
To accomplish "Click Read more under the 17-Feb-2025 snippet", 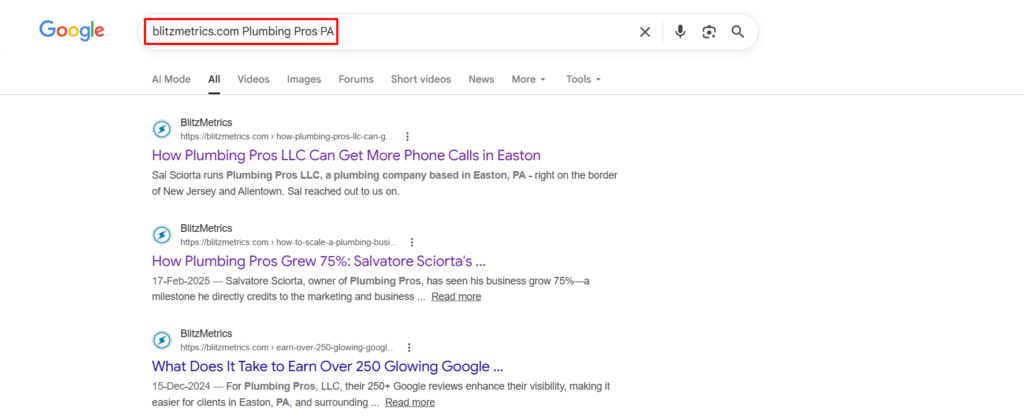I will point(456,297).
